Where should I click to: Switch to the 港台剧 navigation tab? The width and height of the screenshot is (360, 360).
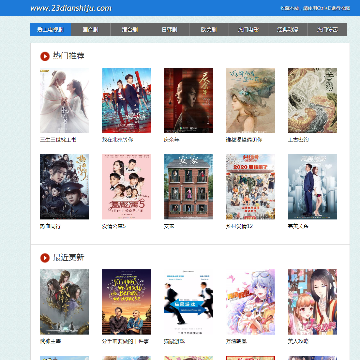click(130, 30)
